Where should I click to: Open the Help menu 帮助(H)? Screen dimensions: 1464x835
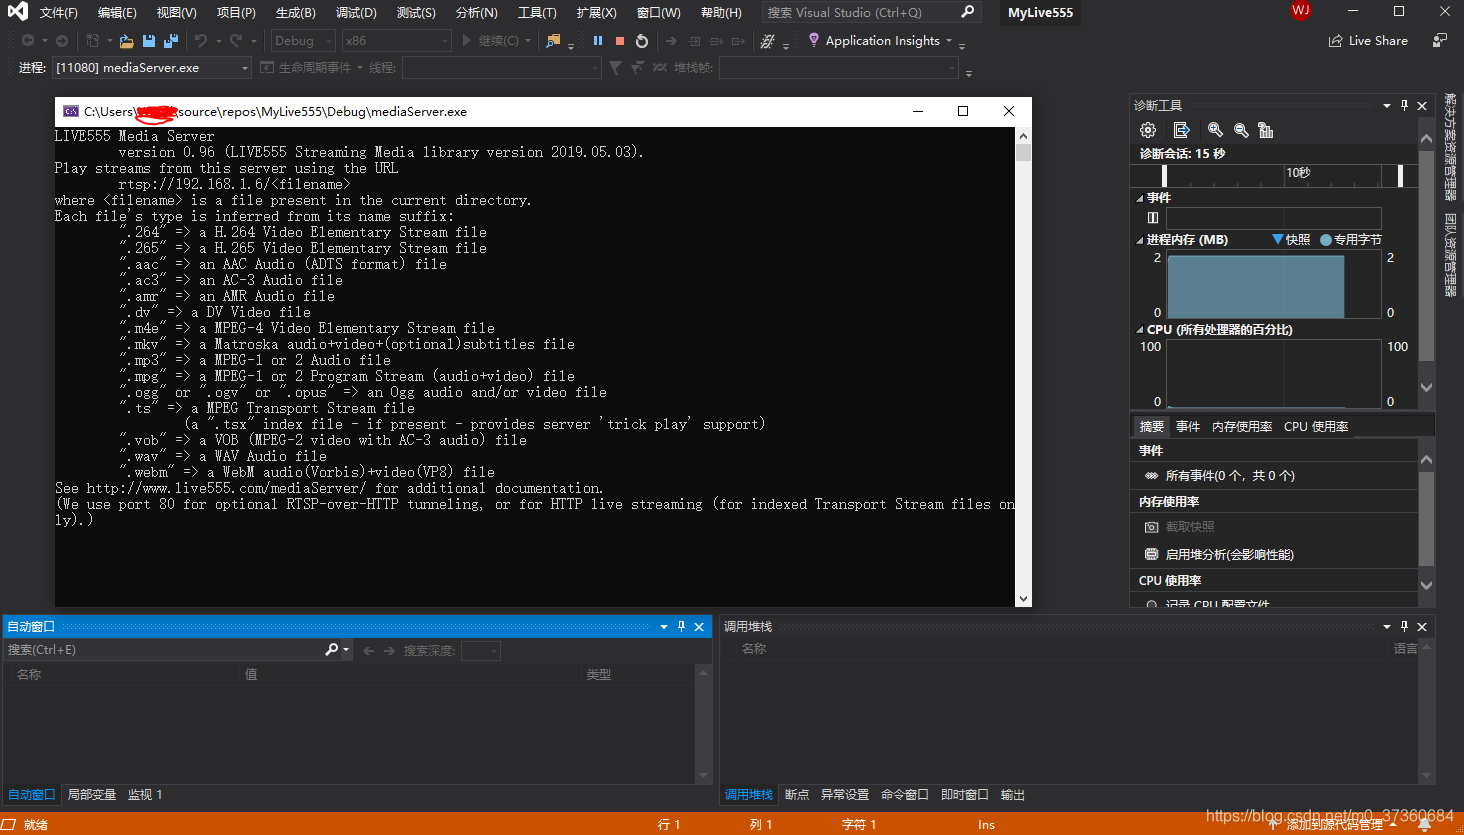[721, 12]
